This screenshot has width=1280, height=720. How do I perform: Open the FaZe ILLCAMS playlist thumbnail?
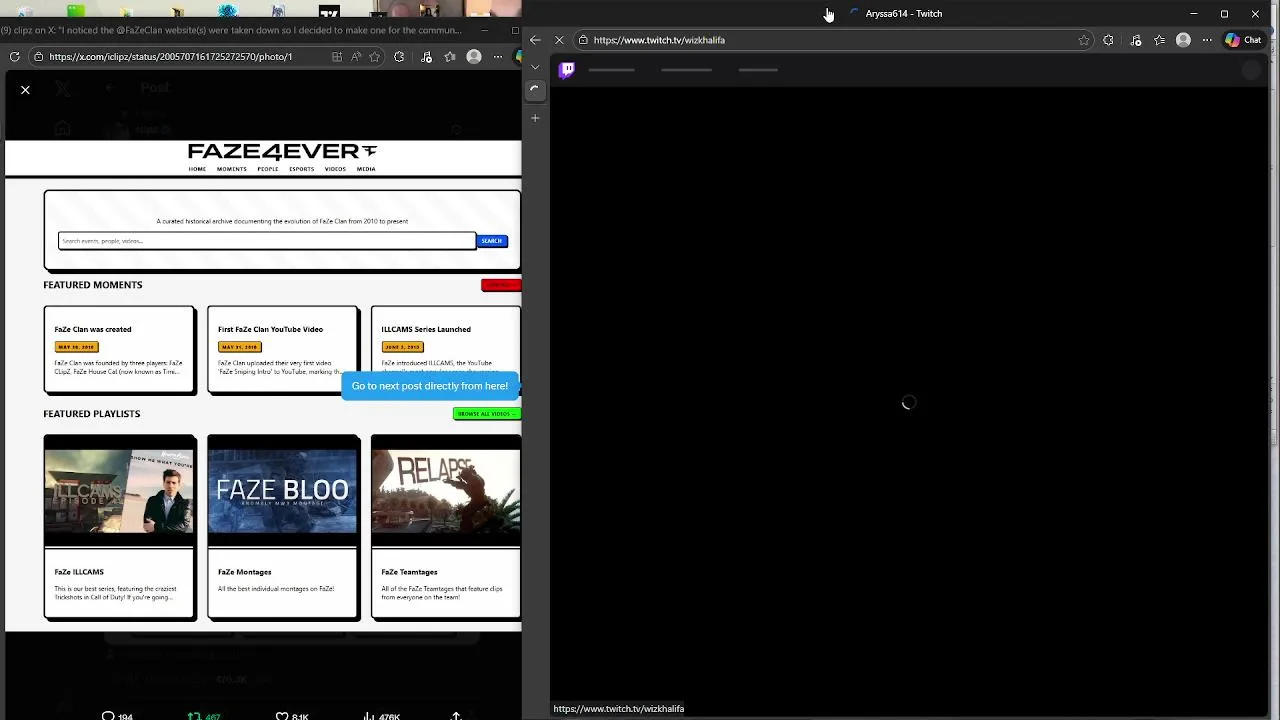tap(119, 491)
